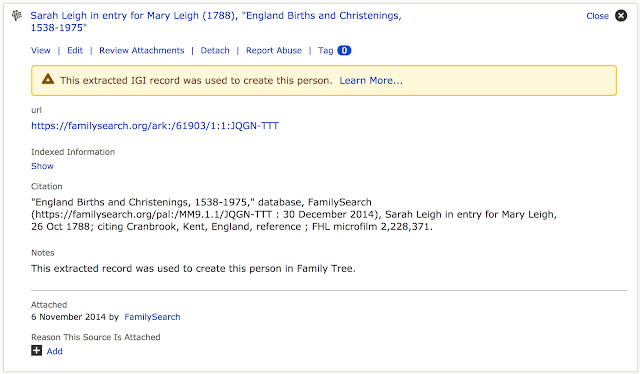Click the warning triangle icon in yellow banner
This screenshot has width=640, height=374.
(48, 79)
